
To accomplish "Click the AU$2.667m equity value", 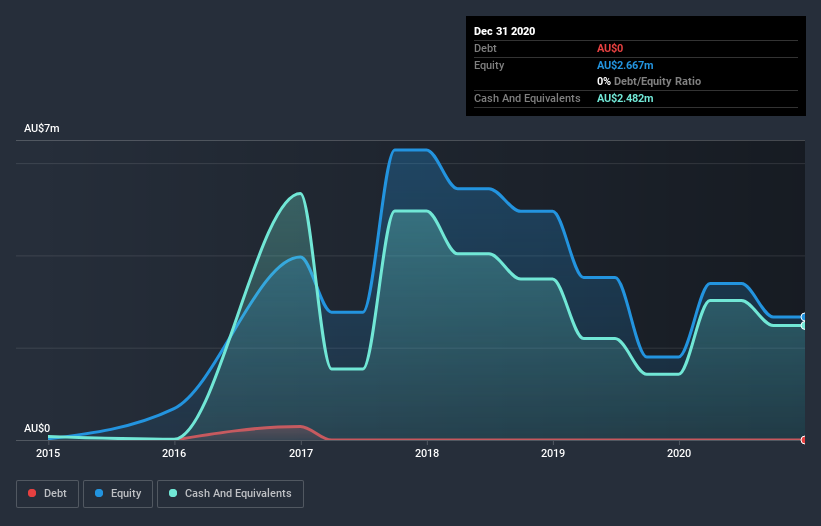I will pyautogui.click(x=625, y=65).
